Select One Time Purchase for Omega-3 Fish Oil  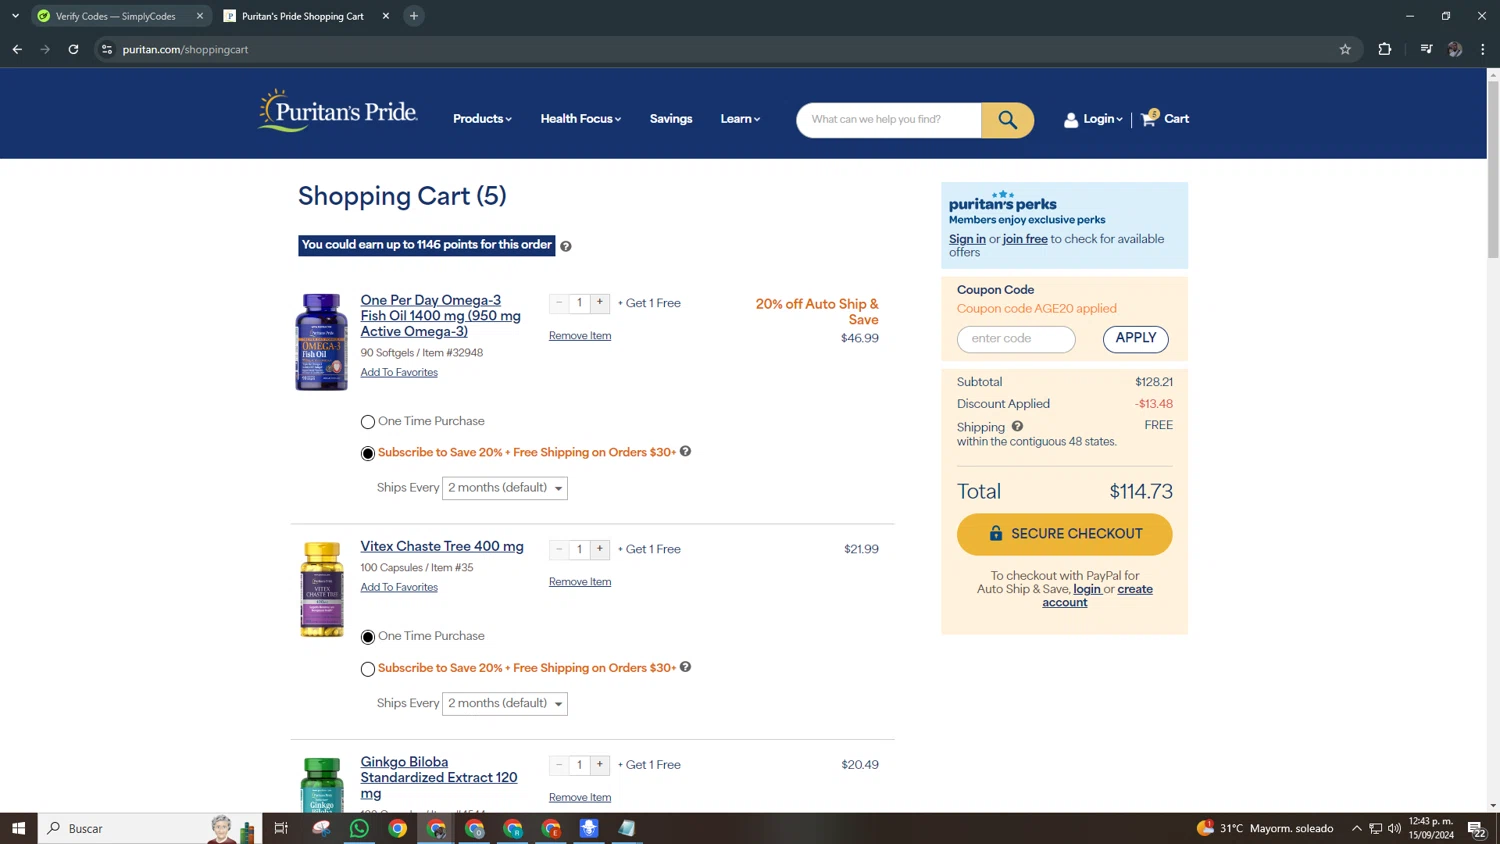click(368, 422)
